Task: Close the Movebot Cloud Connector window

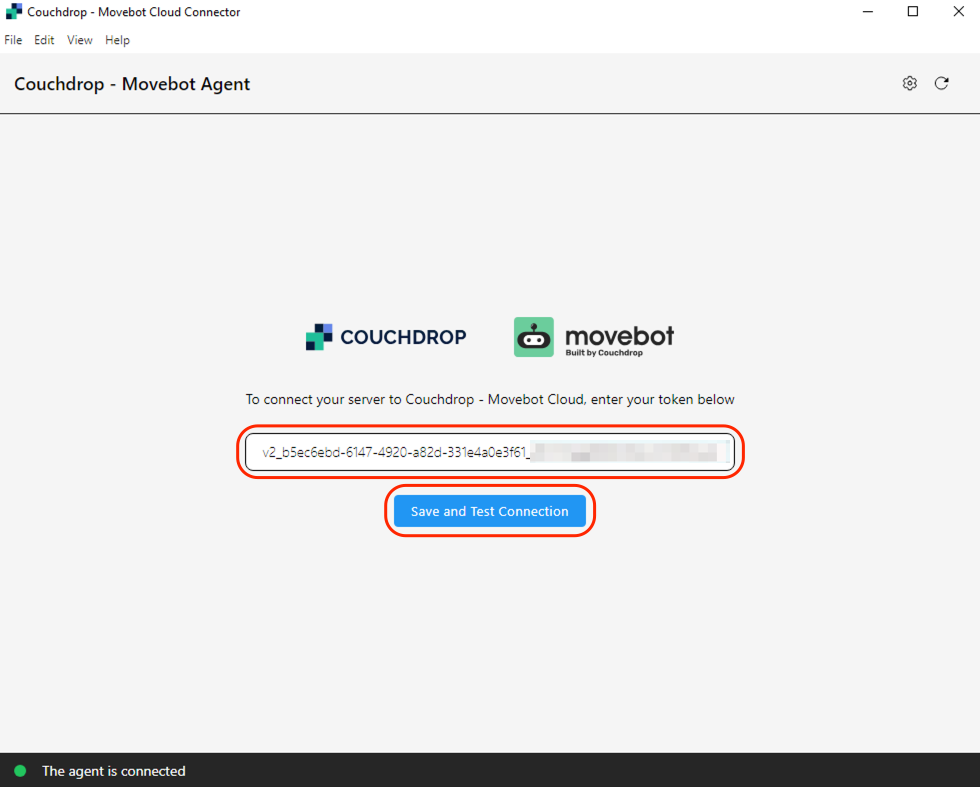Action: point(958,12)
